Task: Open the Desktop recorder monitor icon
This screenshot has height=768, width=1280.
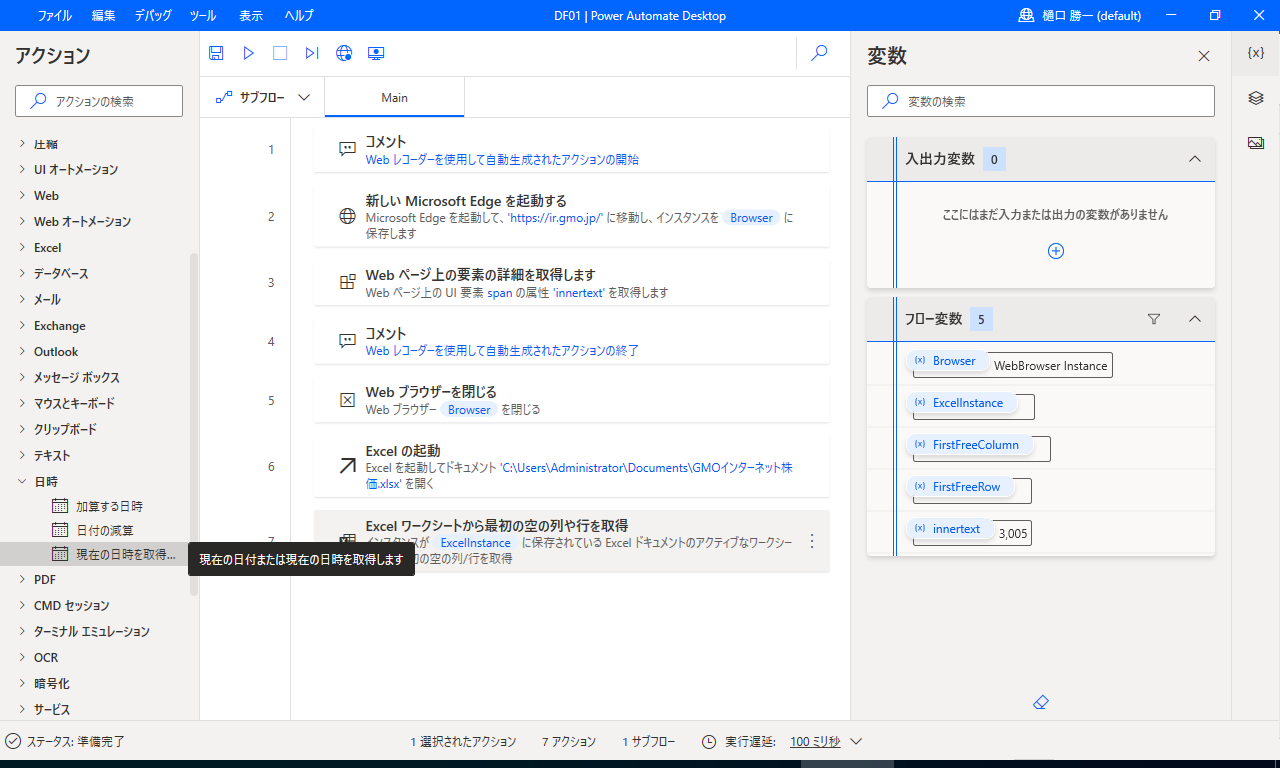Action: (376, 53)
